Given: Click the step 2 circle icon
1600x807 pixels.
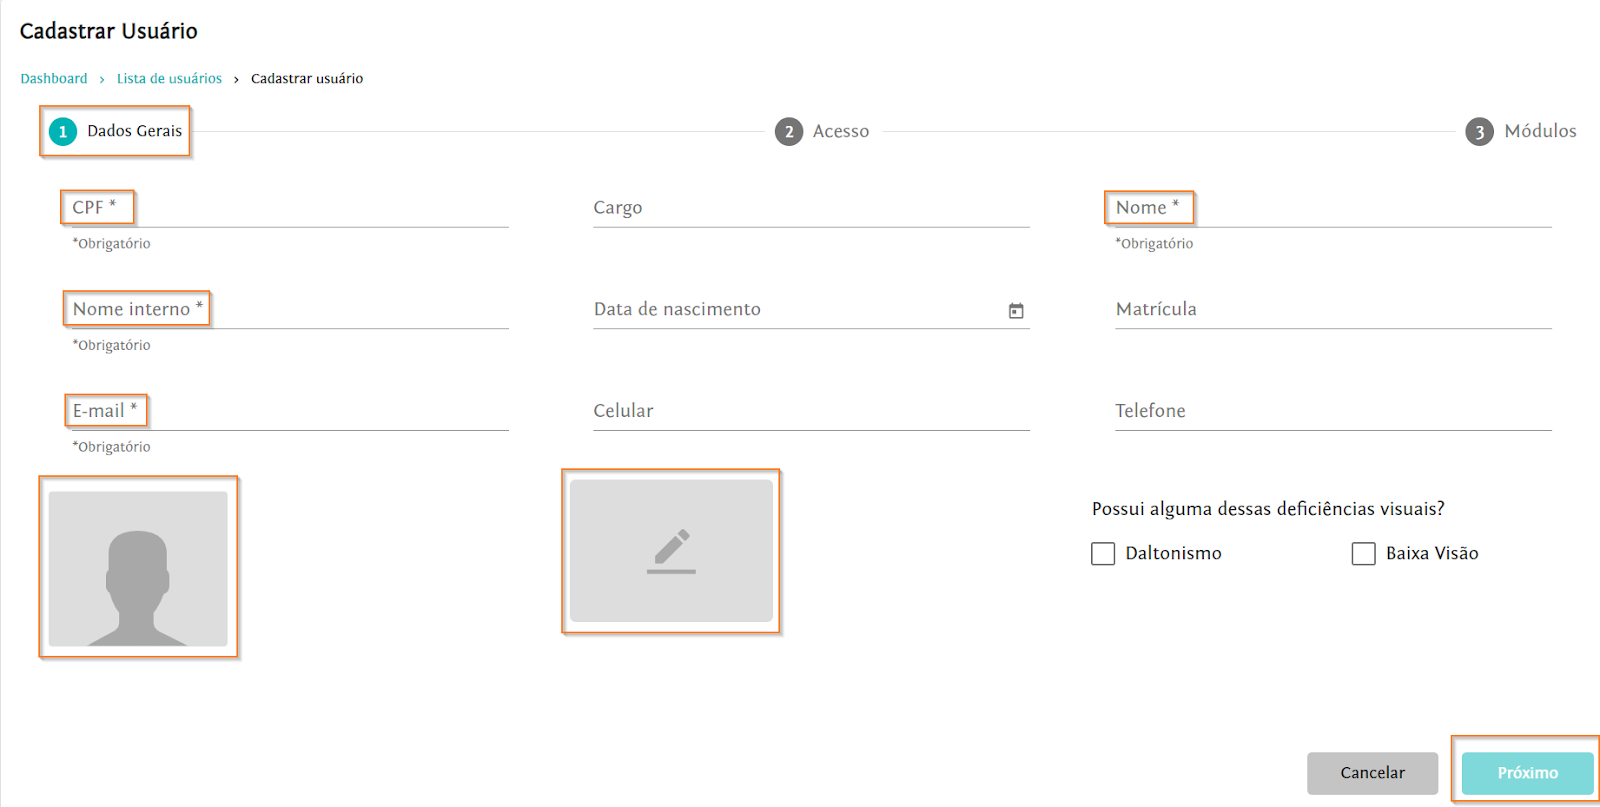Looking at the screenshot, I should point(789,132).
